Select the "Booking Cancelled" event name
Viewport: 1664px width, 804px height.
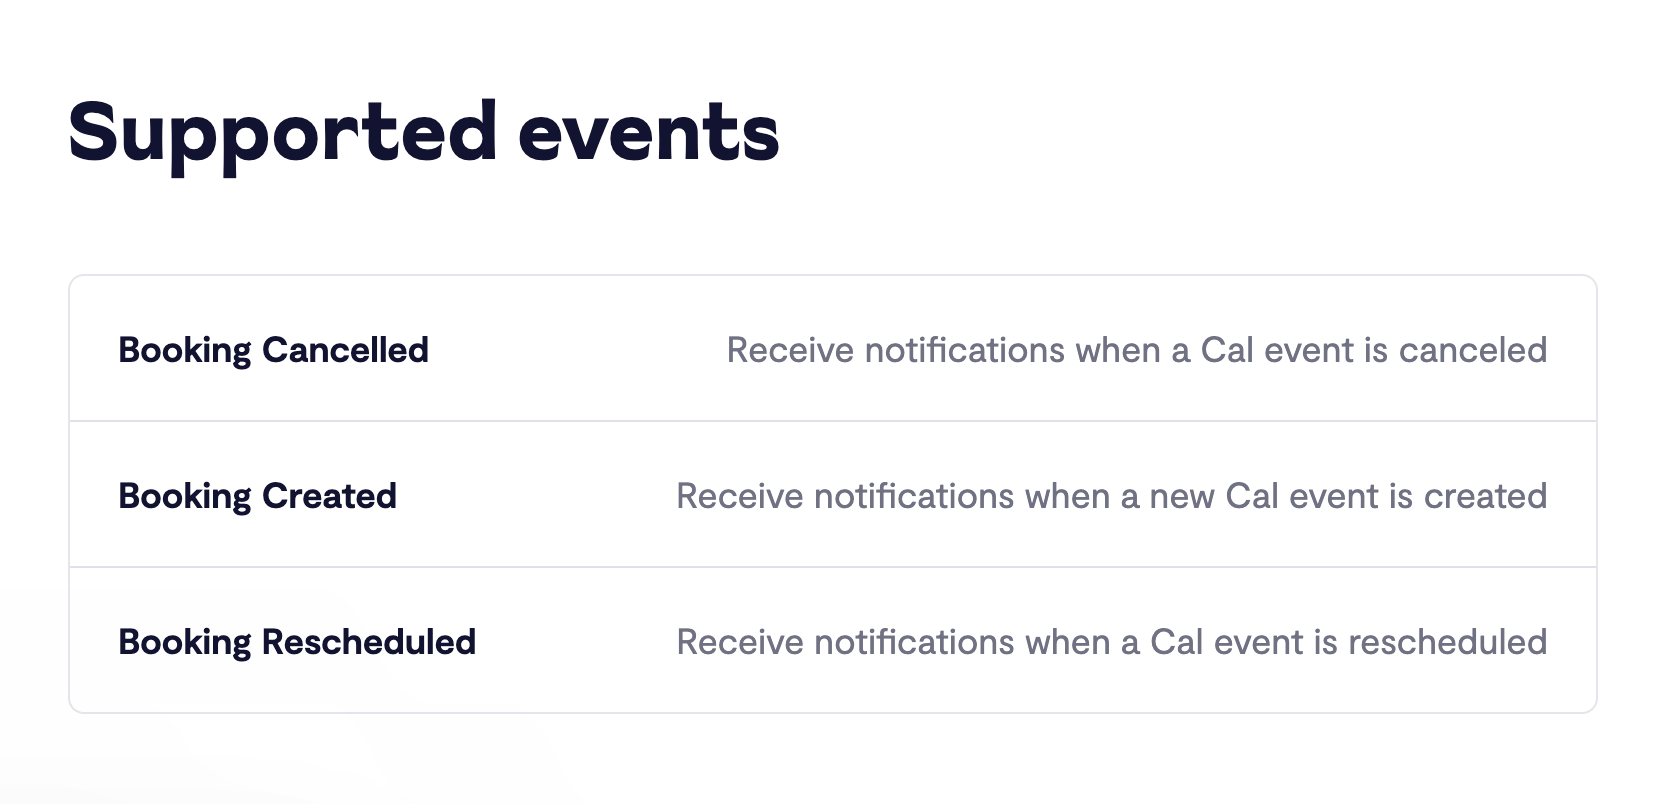273,350
